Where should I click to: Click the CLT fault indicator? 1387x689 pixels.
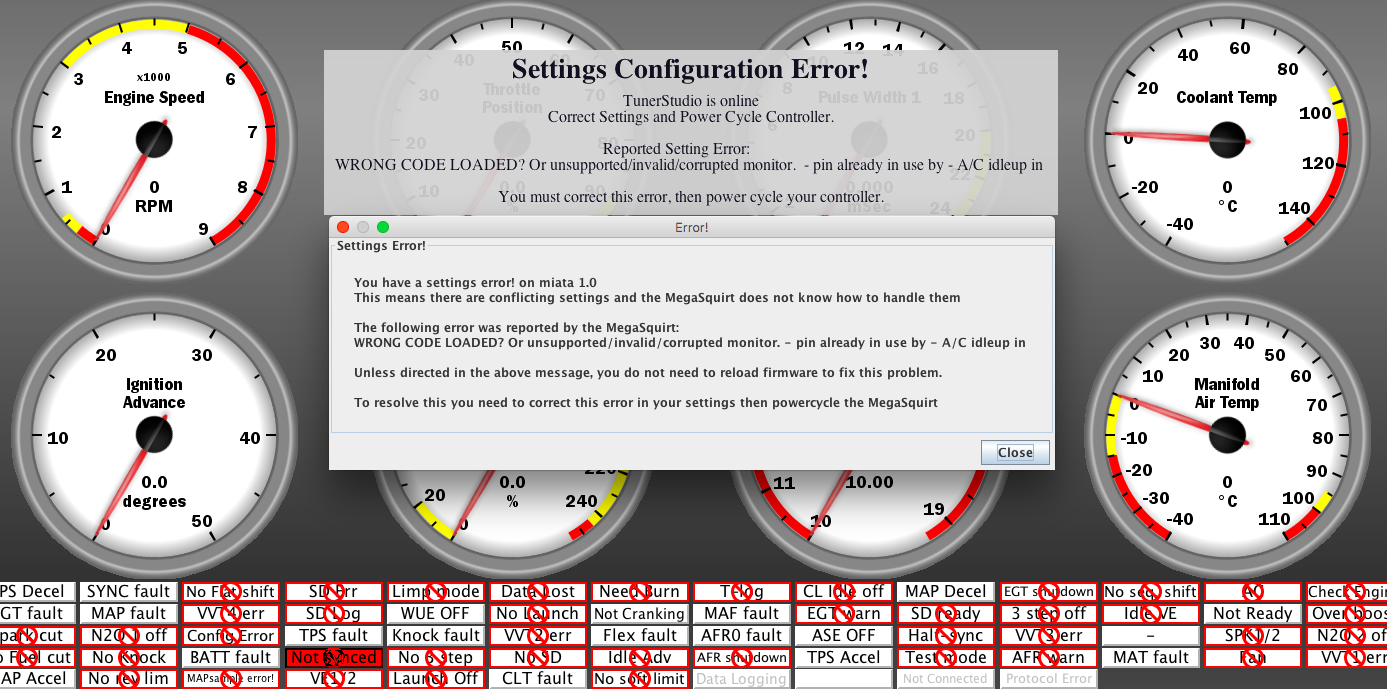537,679
